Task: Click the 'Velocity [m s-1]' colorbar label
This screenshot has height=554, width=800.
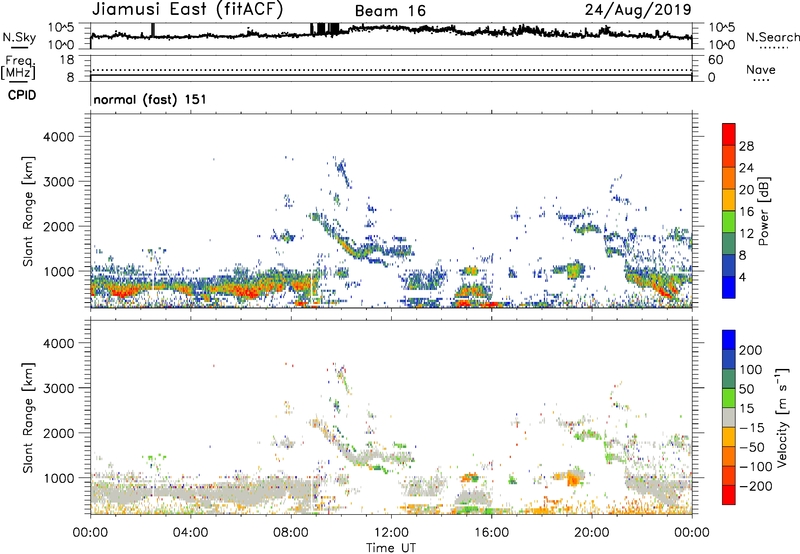Action: coord(783,417)
